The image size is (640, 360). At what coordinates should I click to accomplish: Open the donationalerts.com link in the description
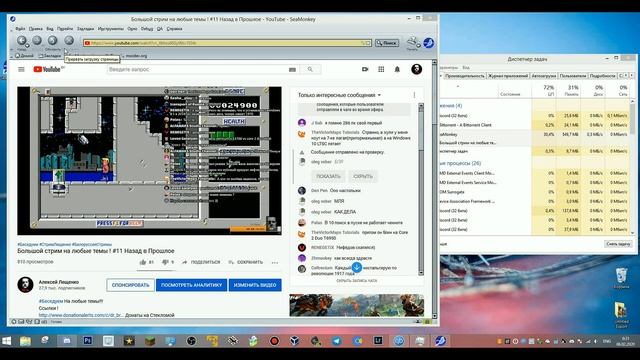coord(81,315)
